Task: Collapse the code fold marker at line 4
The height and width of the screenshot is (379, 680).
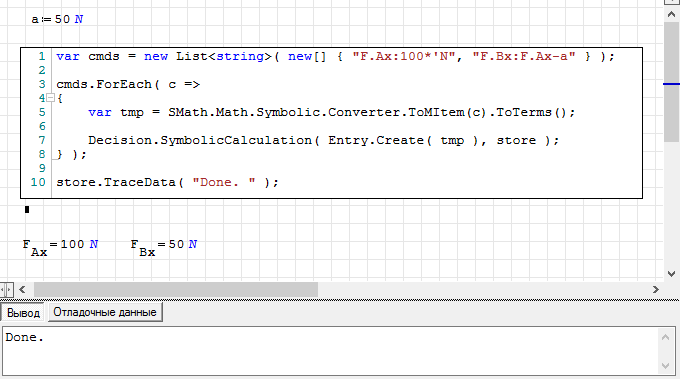Action: [50, 98]
